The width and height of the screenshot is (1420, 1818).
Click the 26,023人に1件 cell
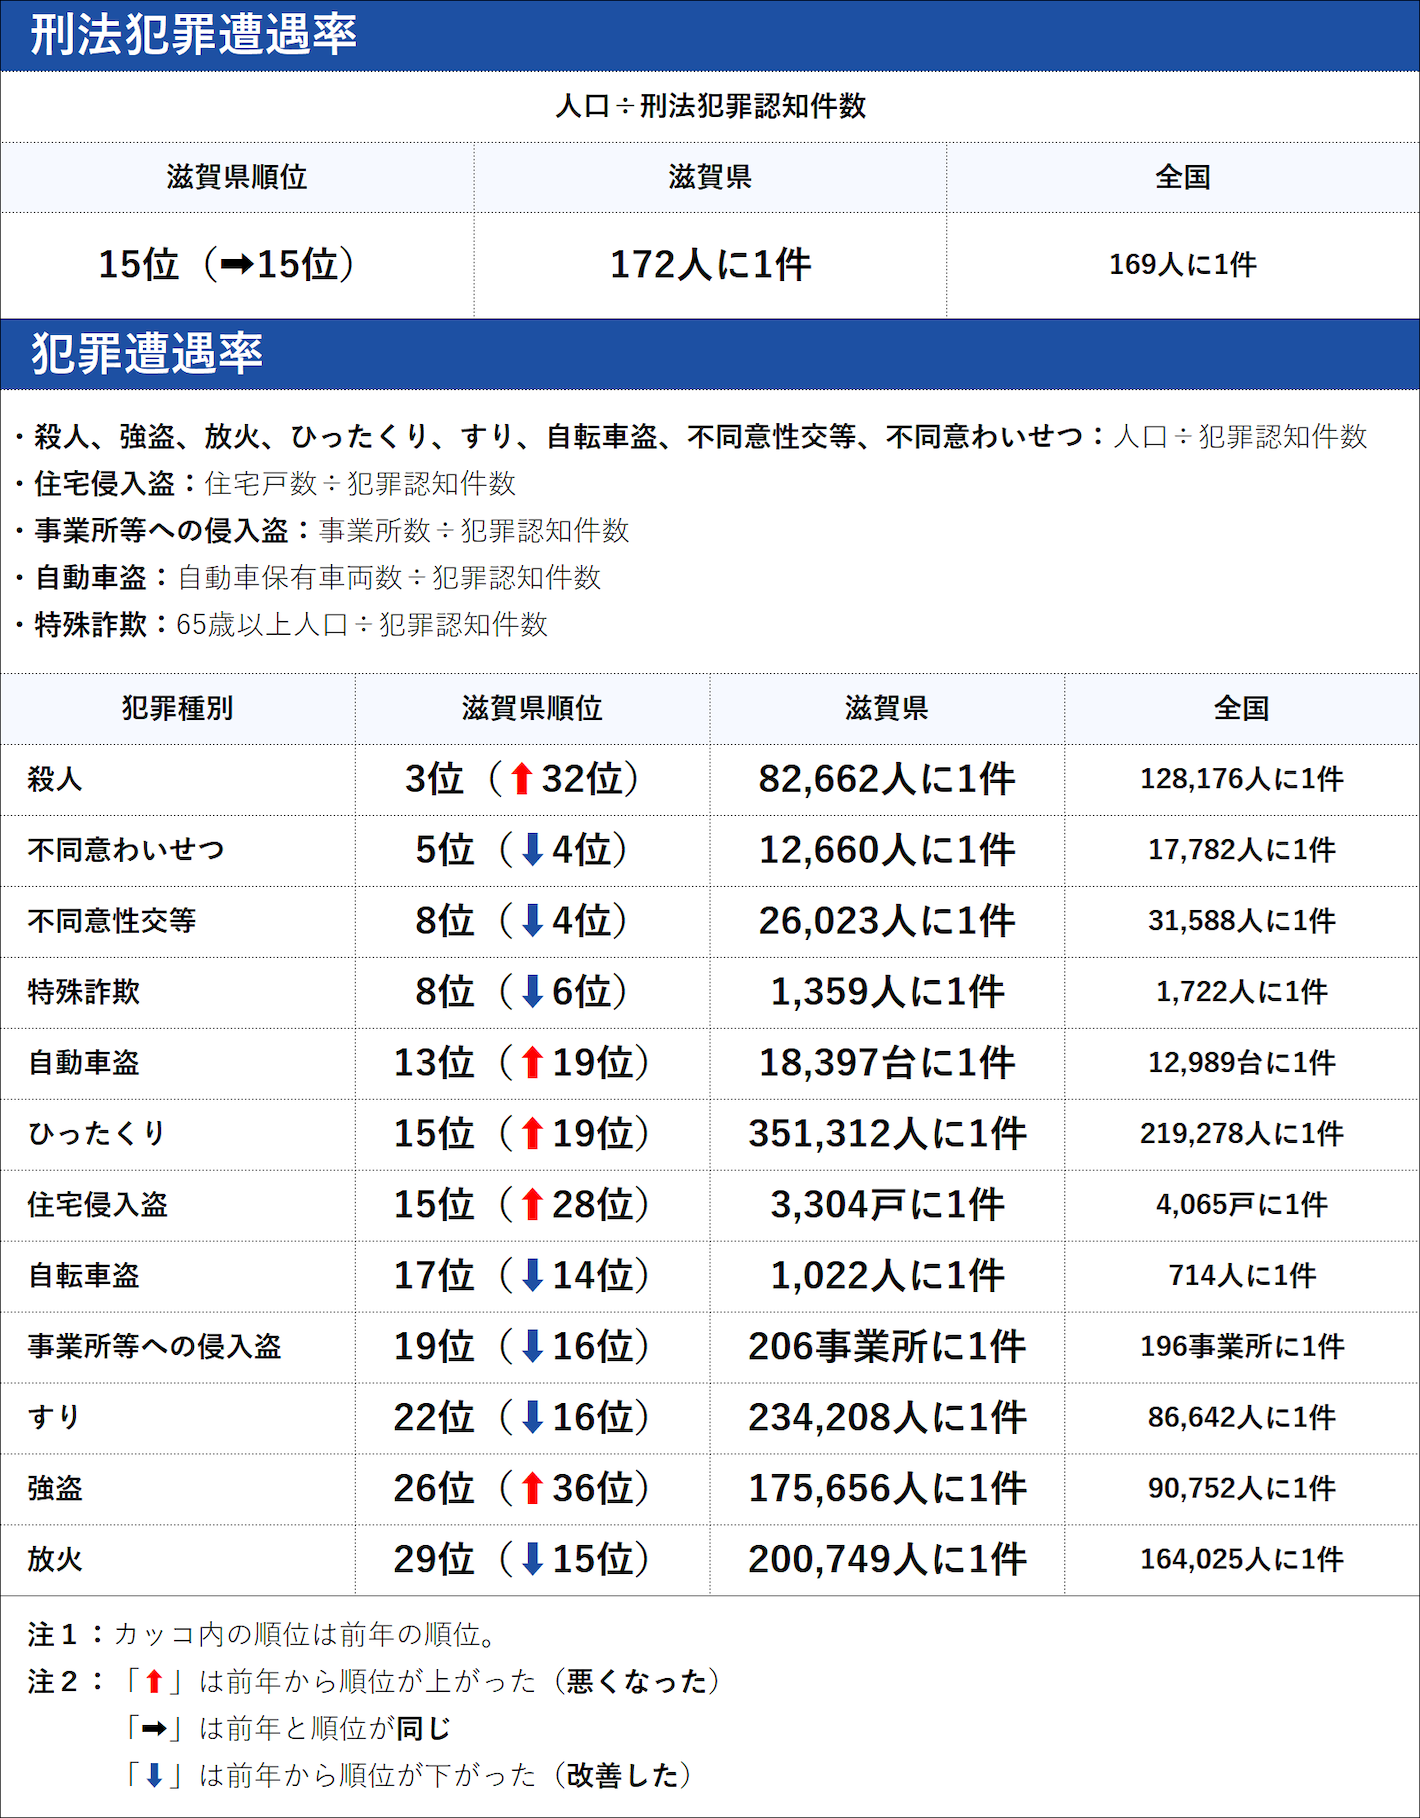(x=887, y=921)
